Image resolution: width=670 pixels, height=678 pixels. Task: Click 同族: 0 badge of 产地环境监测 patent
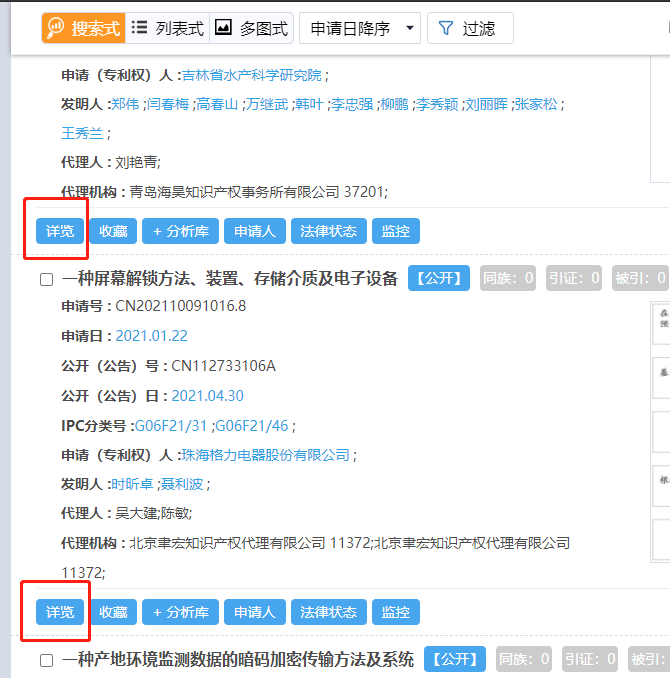pos(524,659)
